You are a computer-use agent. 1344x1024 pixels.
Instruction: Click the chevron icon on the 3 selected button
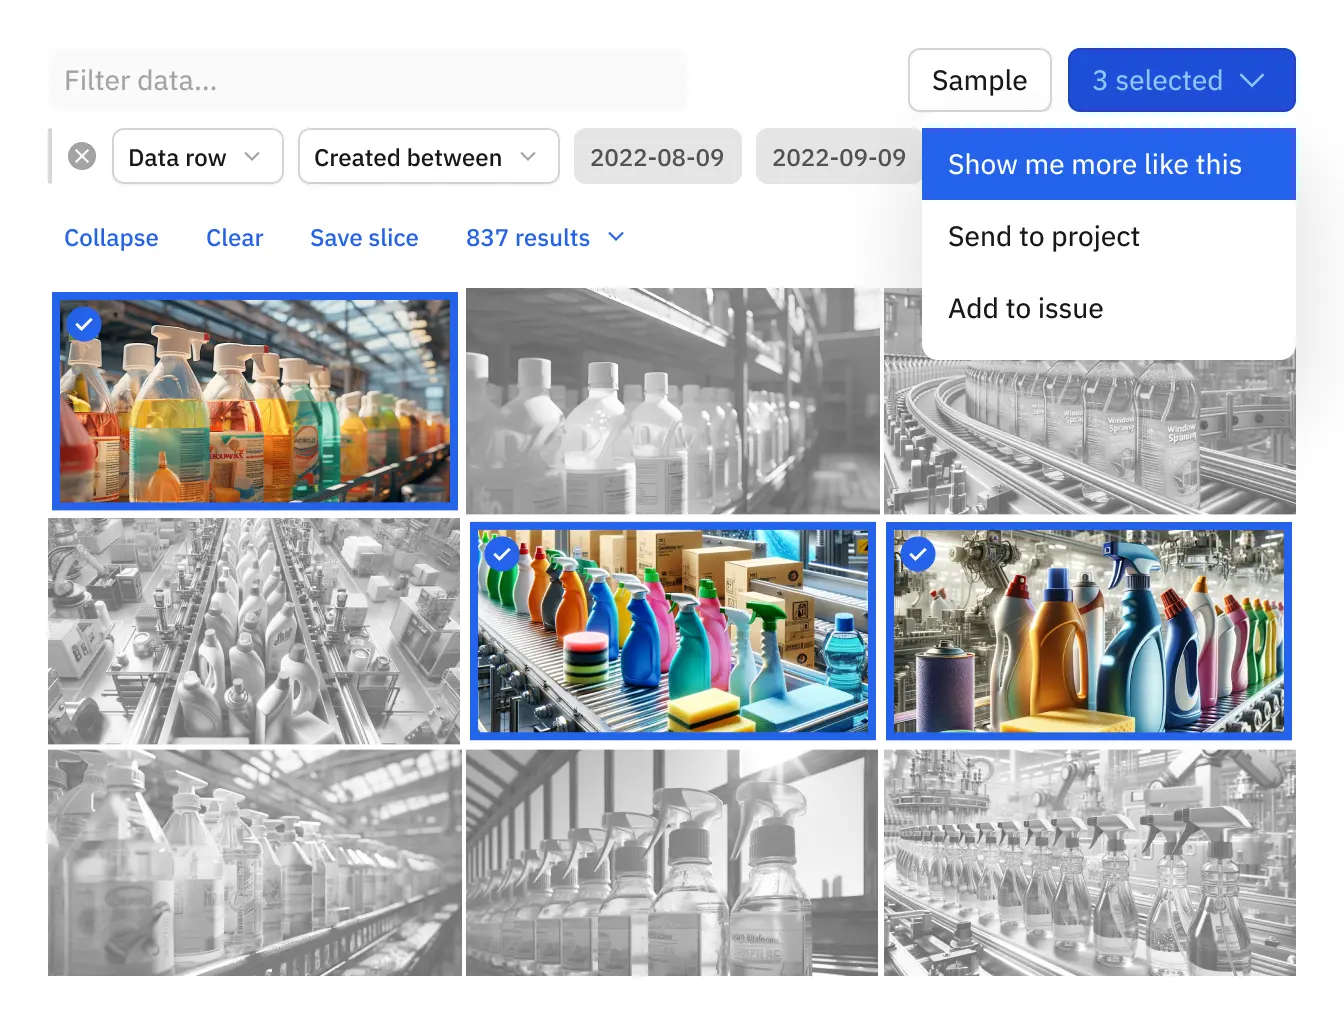point(1253,80)
